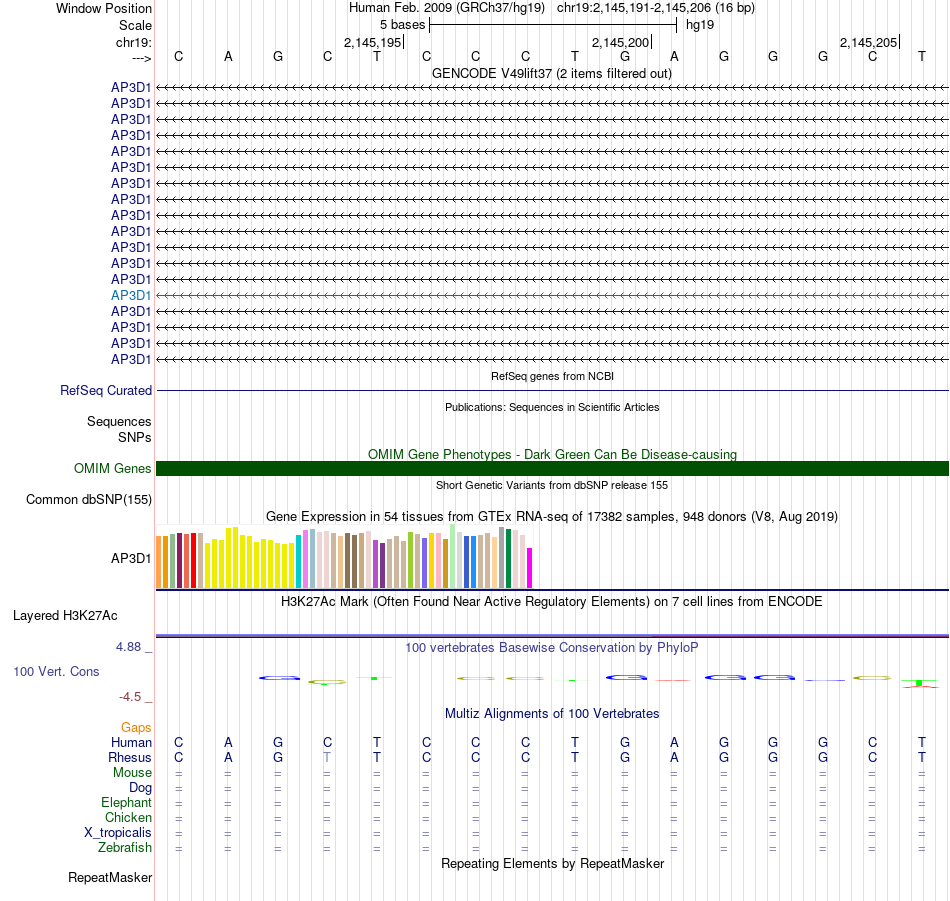Click the RepeatMasker track label
This screenshot has width=950, height=901.
click(110, 877)
